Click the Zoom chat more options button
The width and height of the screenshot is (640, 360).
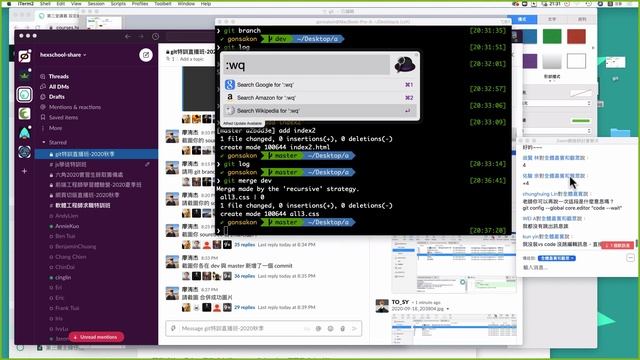(631, 258)
